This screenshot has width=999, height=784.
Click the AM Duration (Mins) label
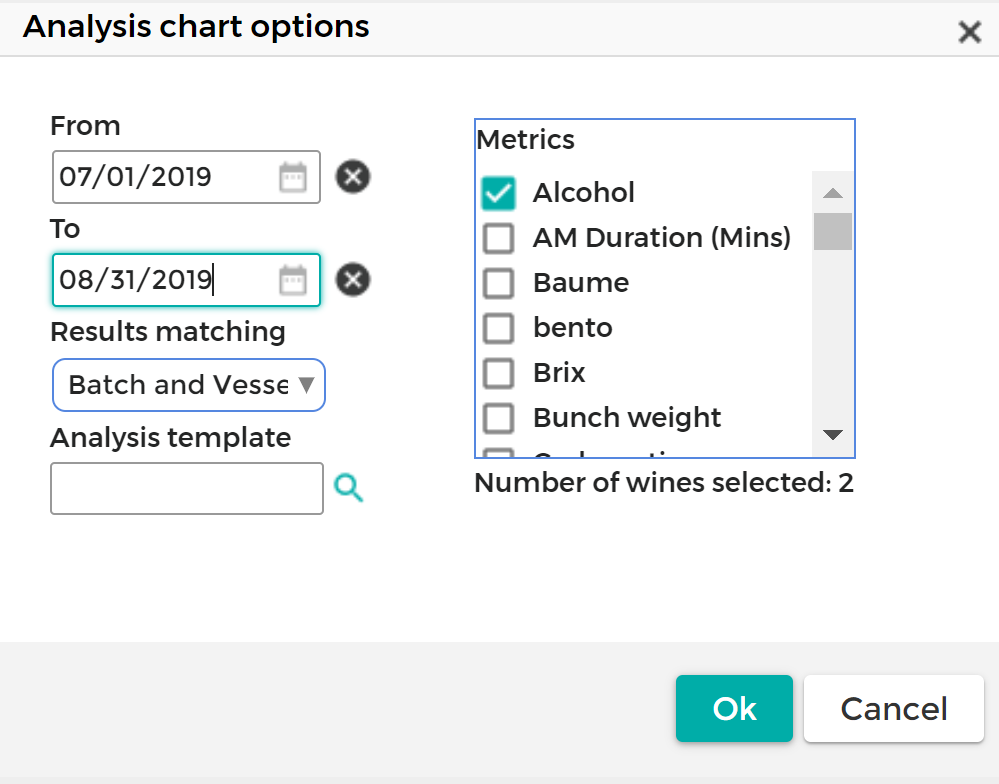tap(662, 238)
